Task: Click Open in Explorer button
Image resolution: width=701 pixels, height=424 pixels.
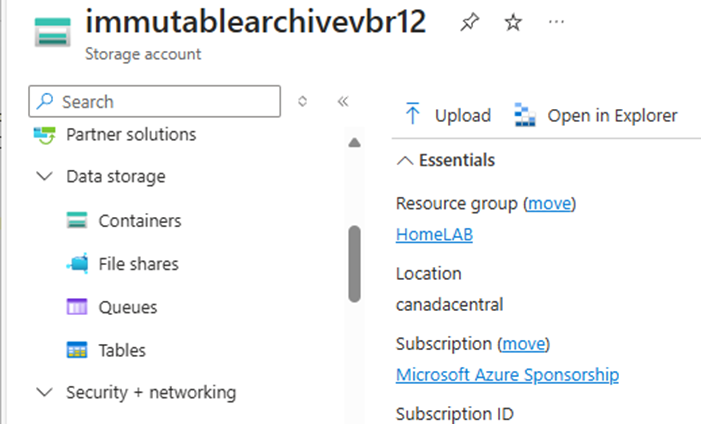Action: pyautogui.click(x=596, y=115)
